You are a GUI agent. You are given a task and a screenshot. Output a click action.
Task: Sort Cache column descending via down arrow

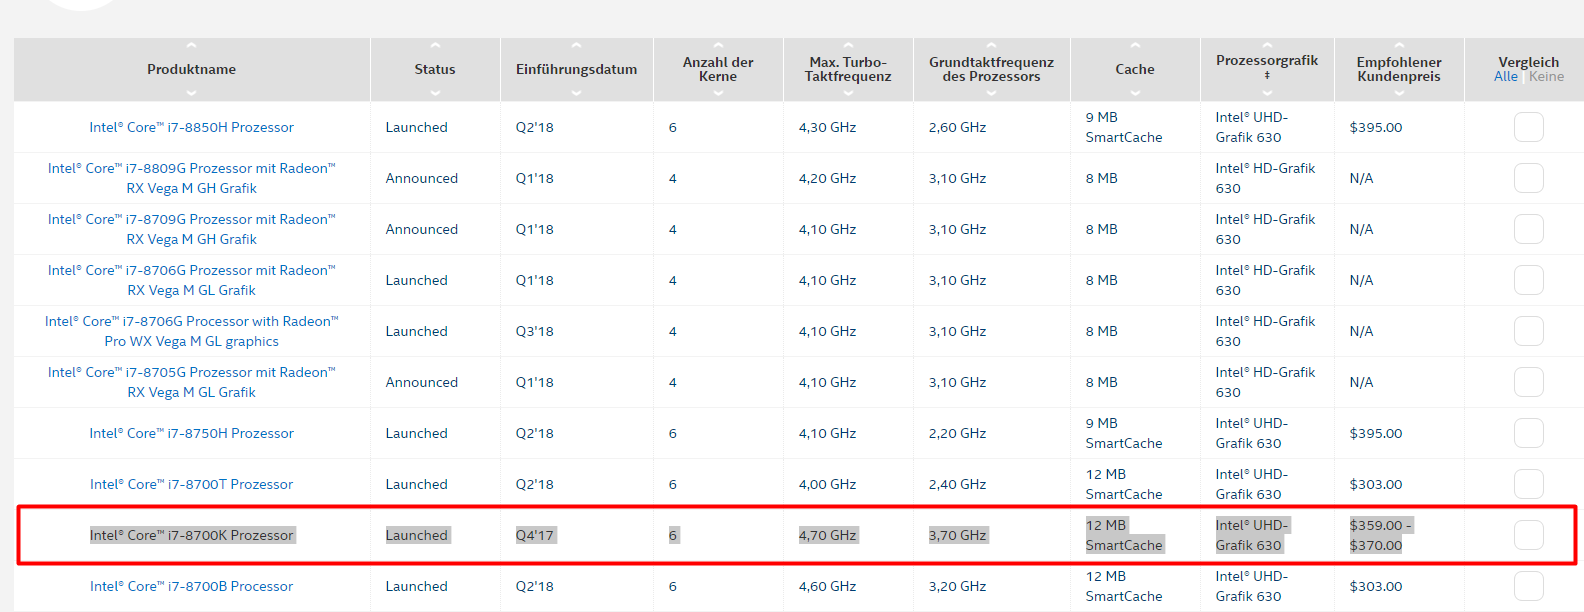(x=1135, y=93)
